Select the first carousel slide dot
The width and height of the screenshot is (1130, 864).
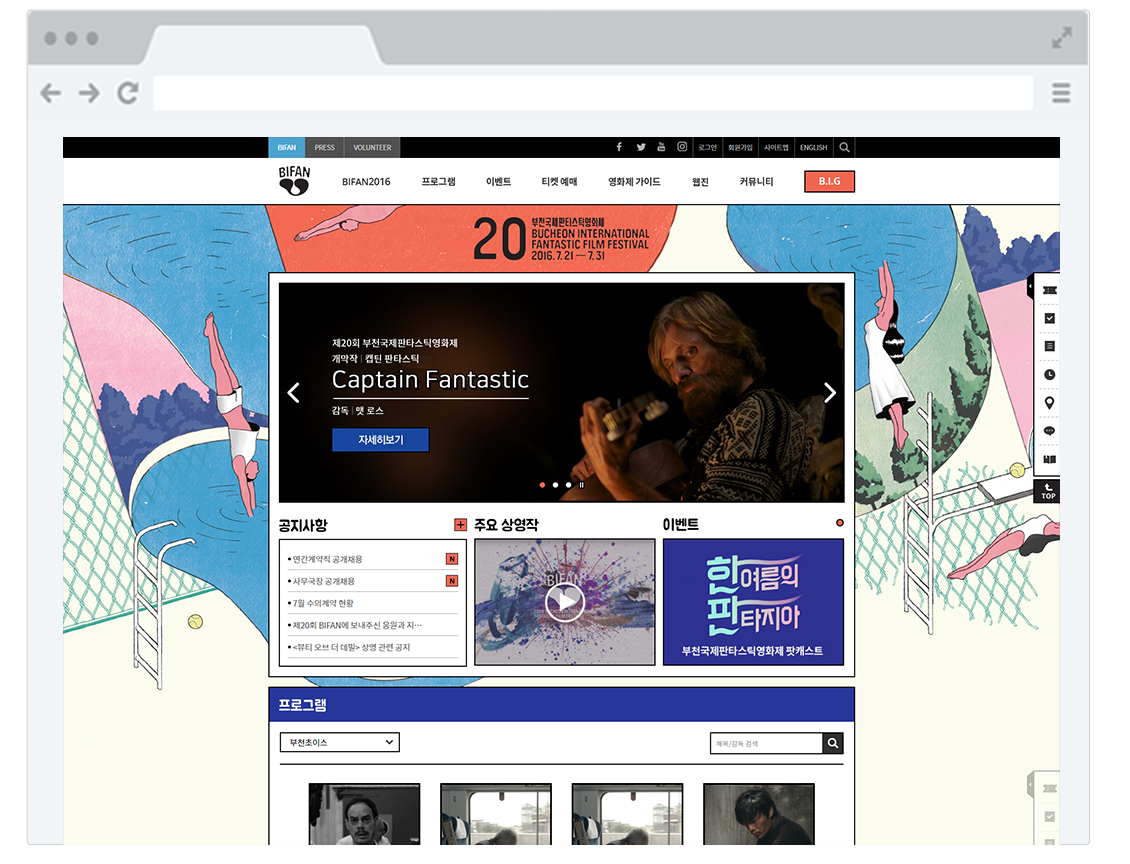coord(542,485)
